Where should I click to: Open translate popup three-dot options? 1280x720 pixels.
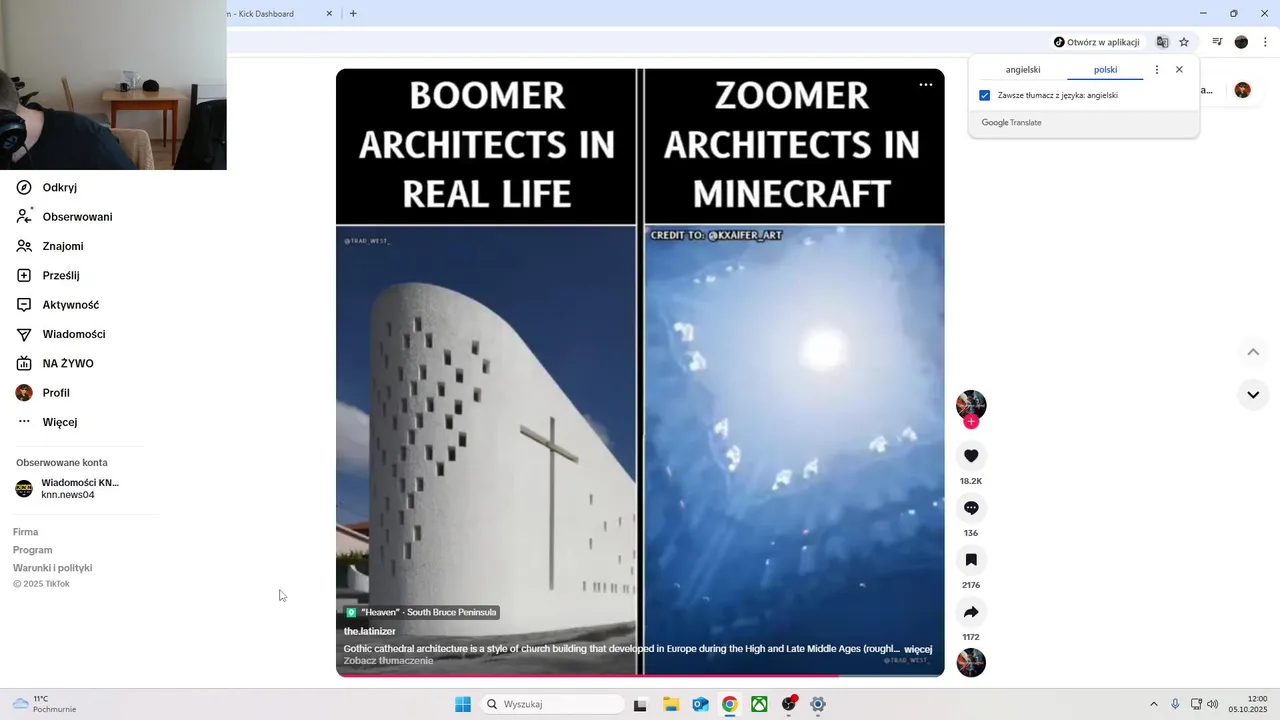coord(1157,70)
